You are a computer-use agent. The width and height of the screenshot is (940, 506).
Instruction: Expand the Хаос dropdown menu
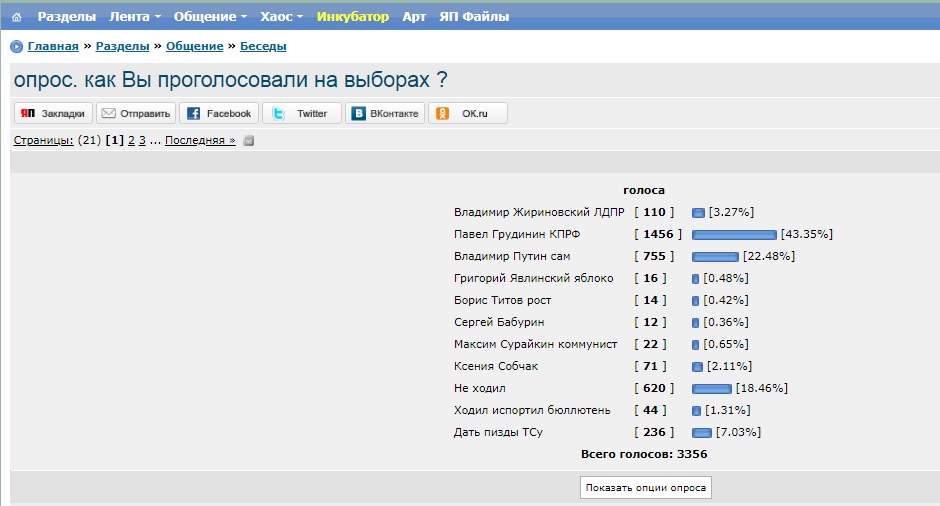(281, 17)
